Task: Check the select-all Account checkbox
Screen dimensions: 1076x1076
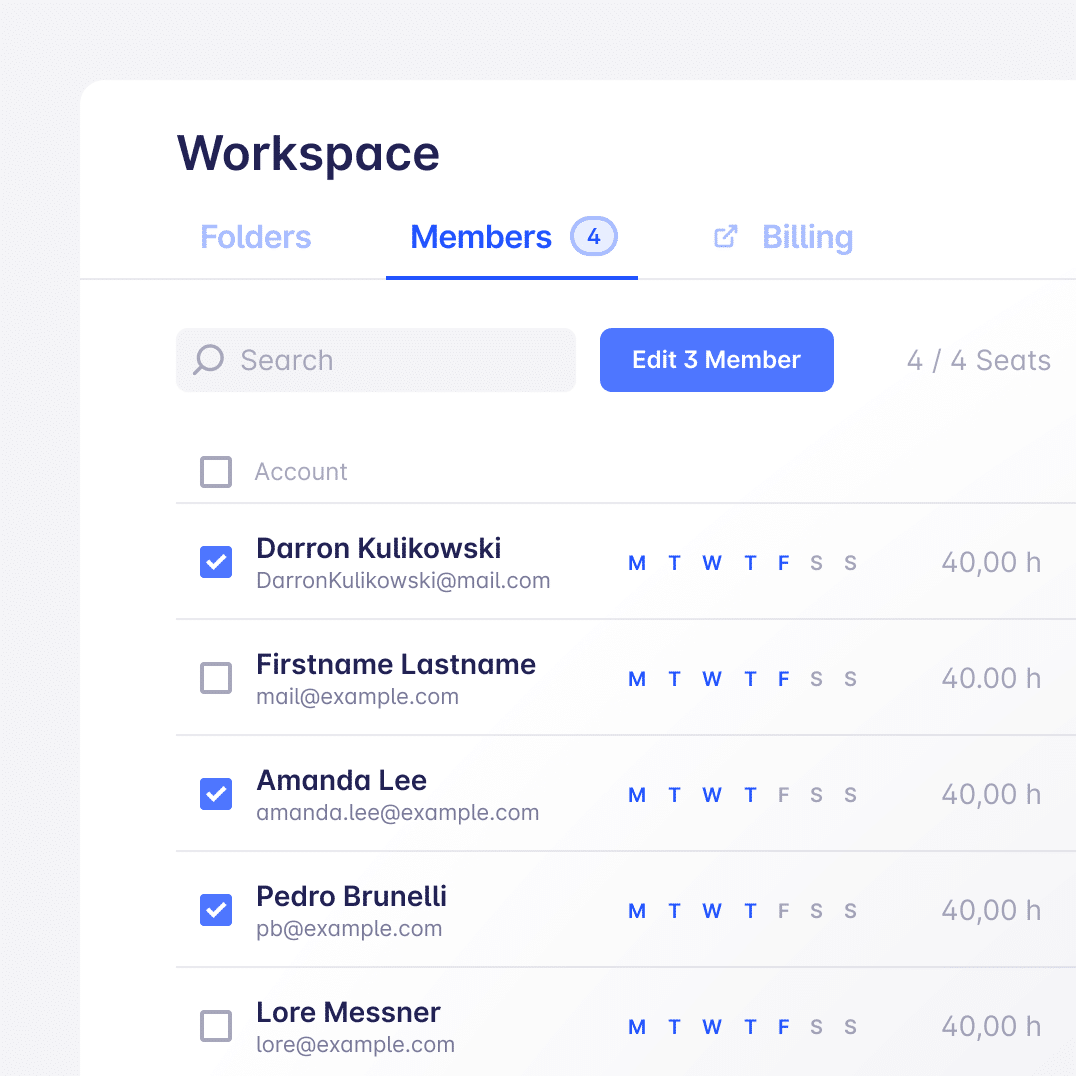Action: pyautogui.click(x=216, y=472)
